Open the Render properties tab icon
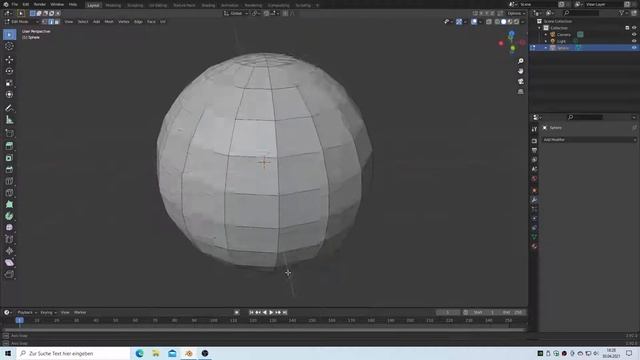Screen dimensions: 640x360 click(534, 141)
